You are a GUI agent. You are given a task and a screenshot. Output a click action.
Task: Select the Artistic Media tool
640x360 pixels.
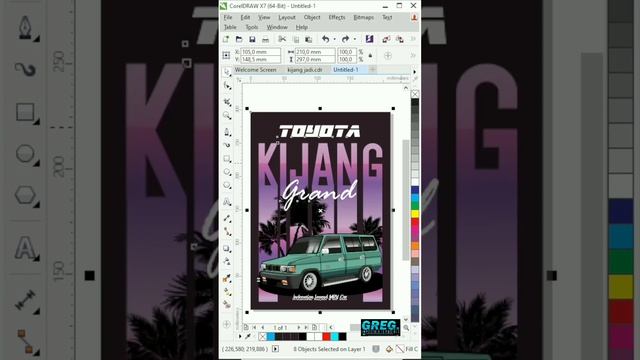tap(227, 145)
